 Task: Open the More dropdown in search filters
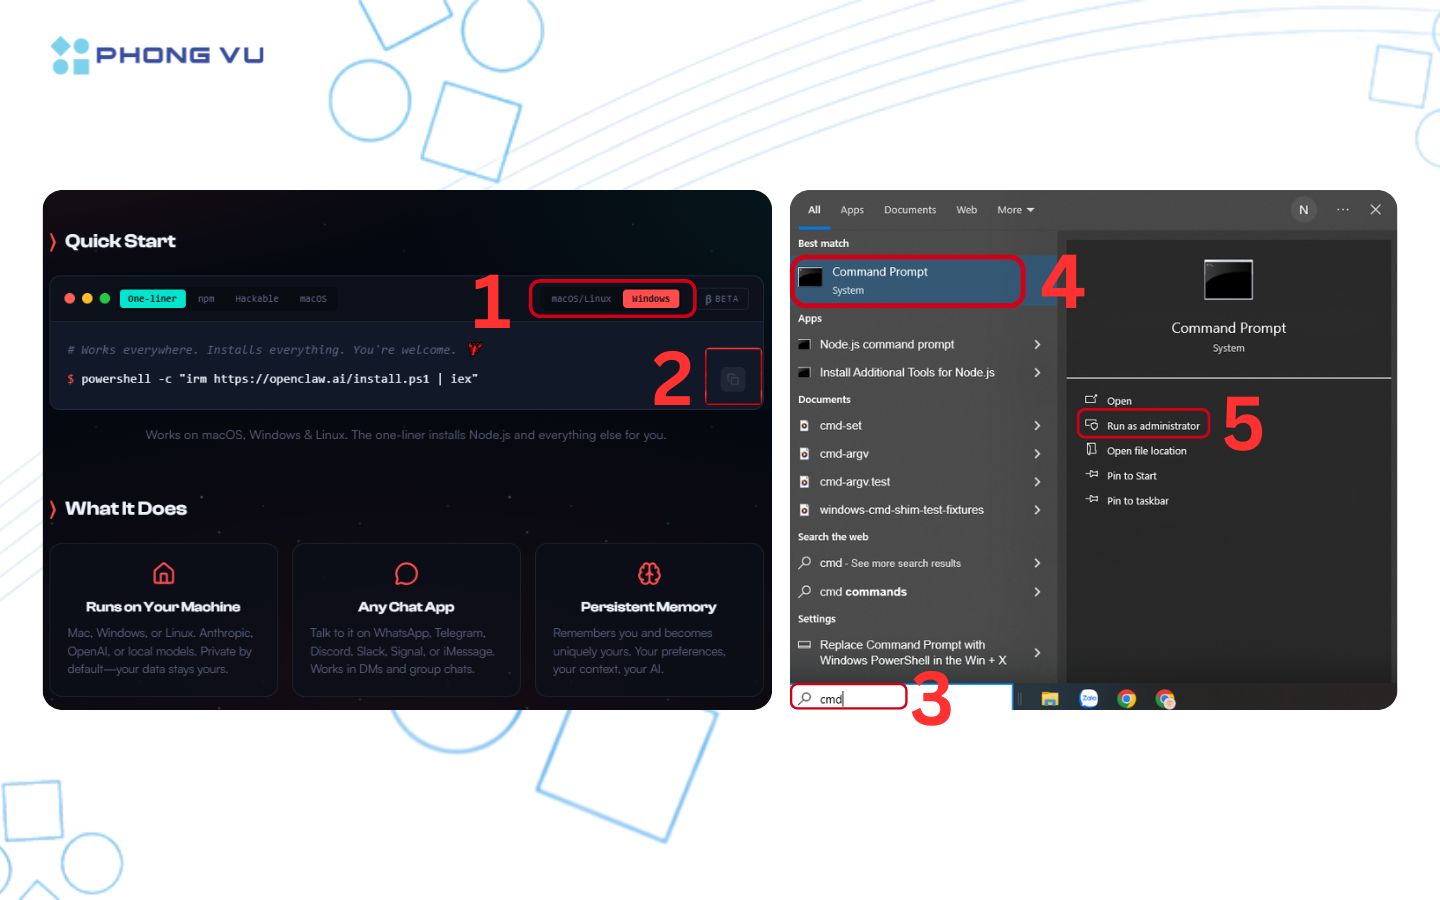(1015, 210)
